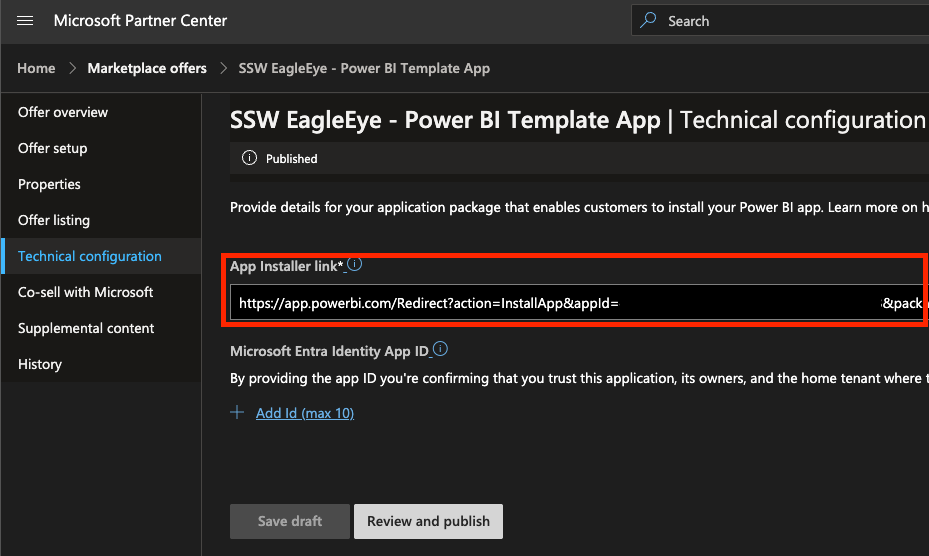
Task: Click info icon beside App Installer link
Action: (x=354, y=264)
